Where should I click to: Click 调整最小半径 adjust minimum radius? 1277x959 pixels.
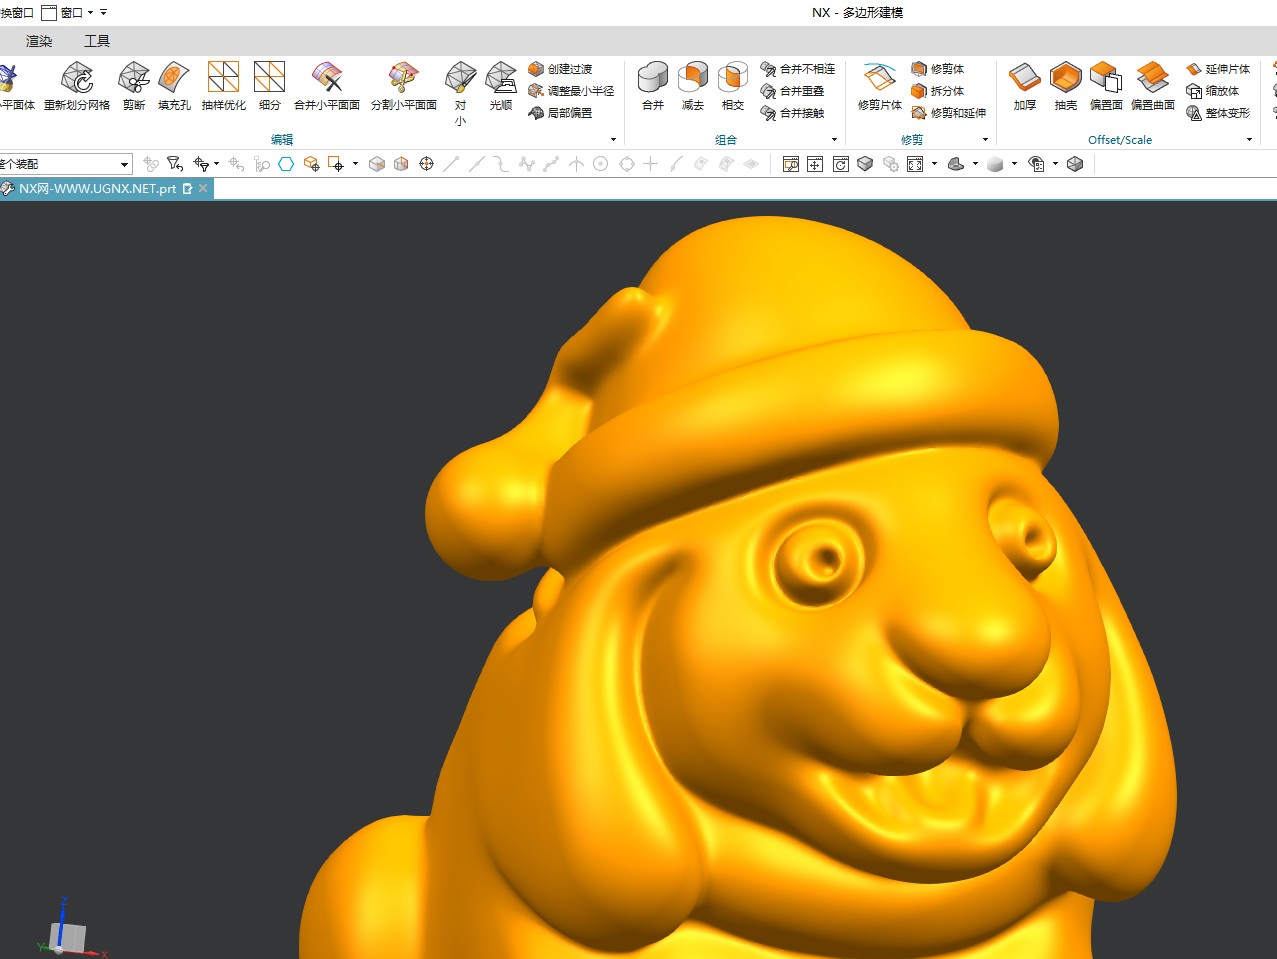tap(571, 91)
